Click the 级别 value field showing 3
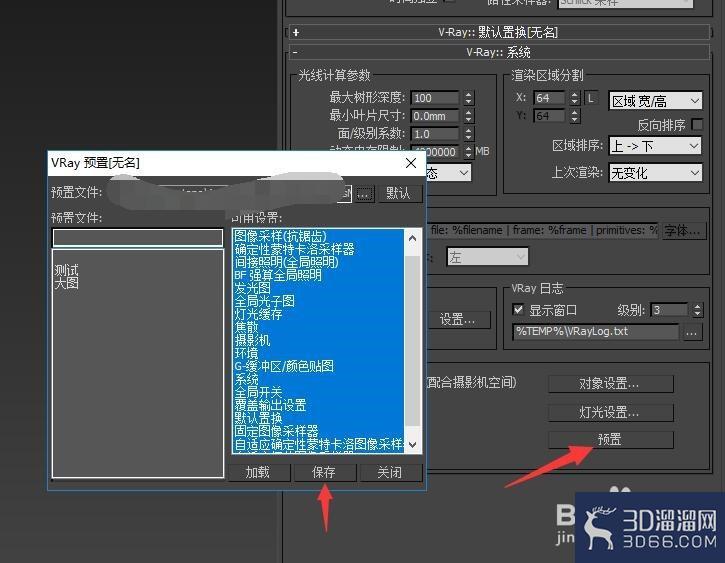This screenshot has width=725, height=563. point(670,310)
